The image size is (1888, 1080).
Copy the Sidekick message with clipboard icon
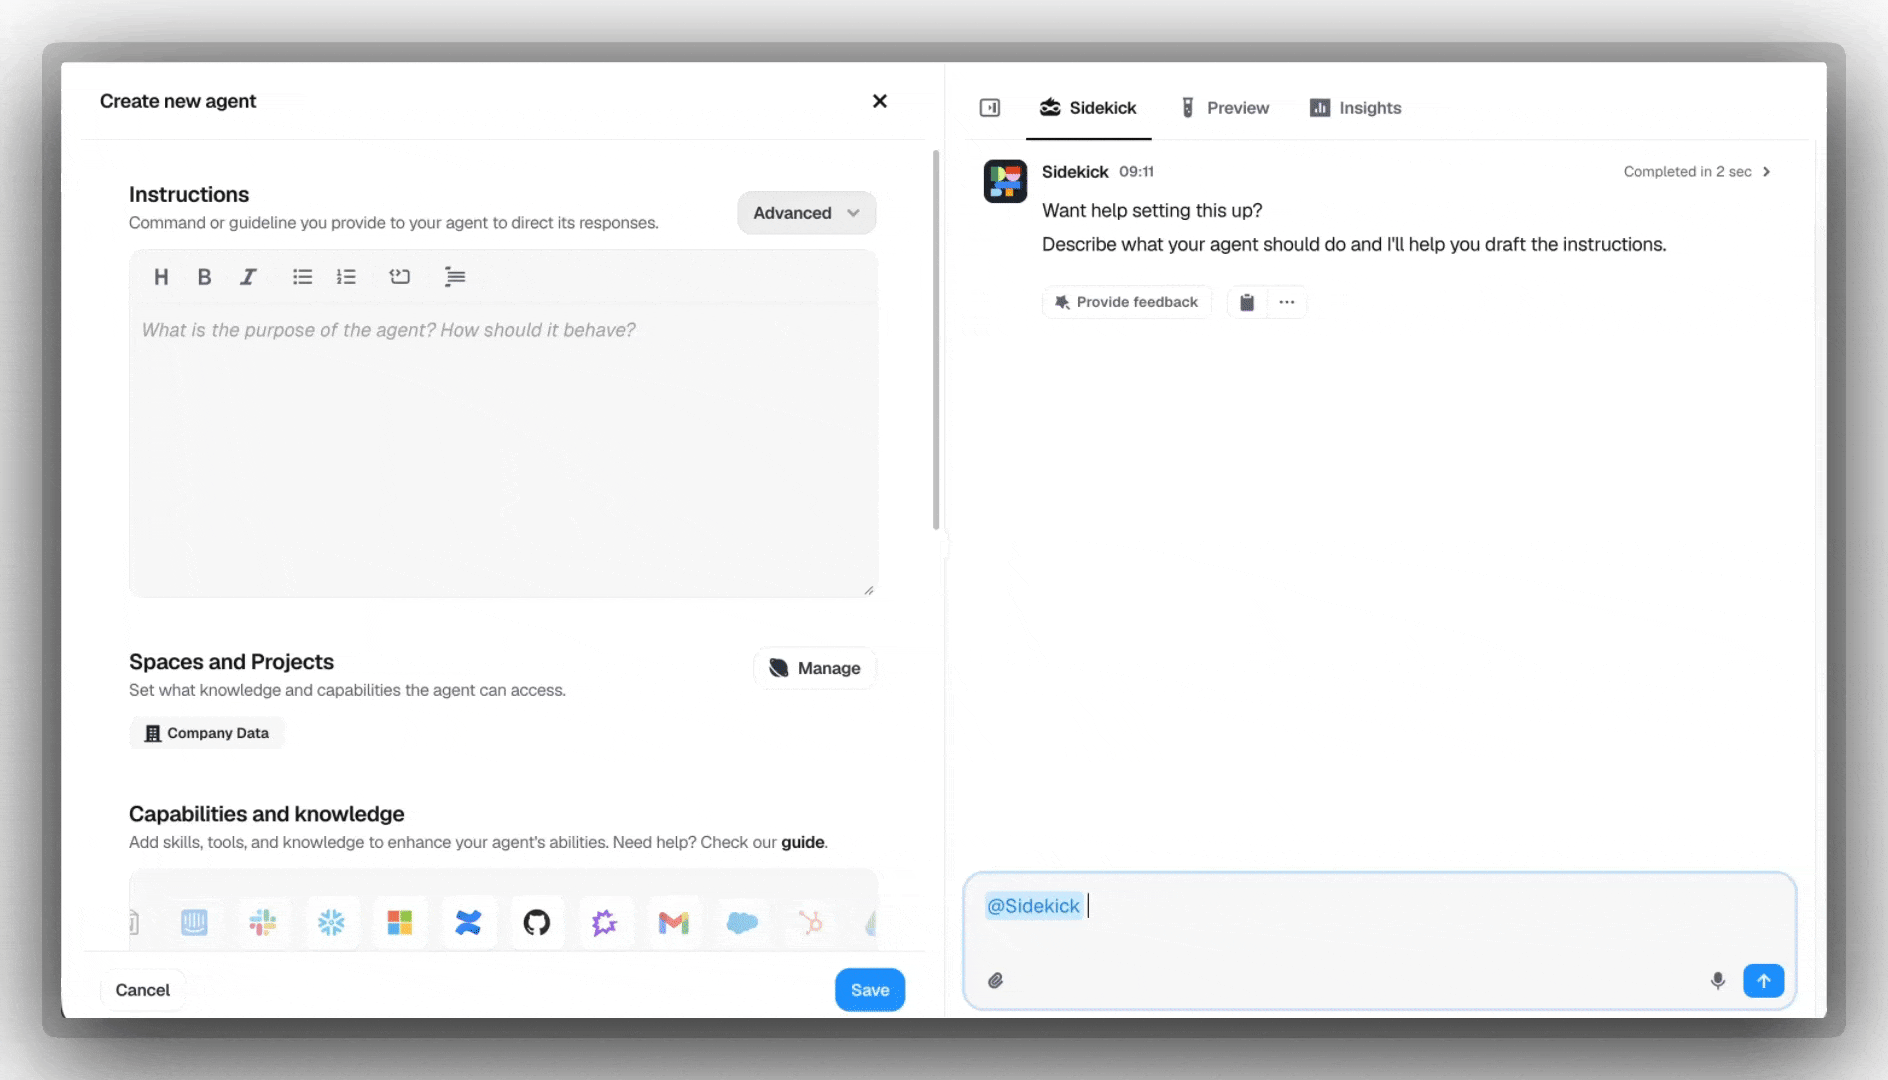pyautogui.click(x=1247, y=302)
